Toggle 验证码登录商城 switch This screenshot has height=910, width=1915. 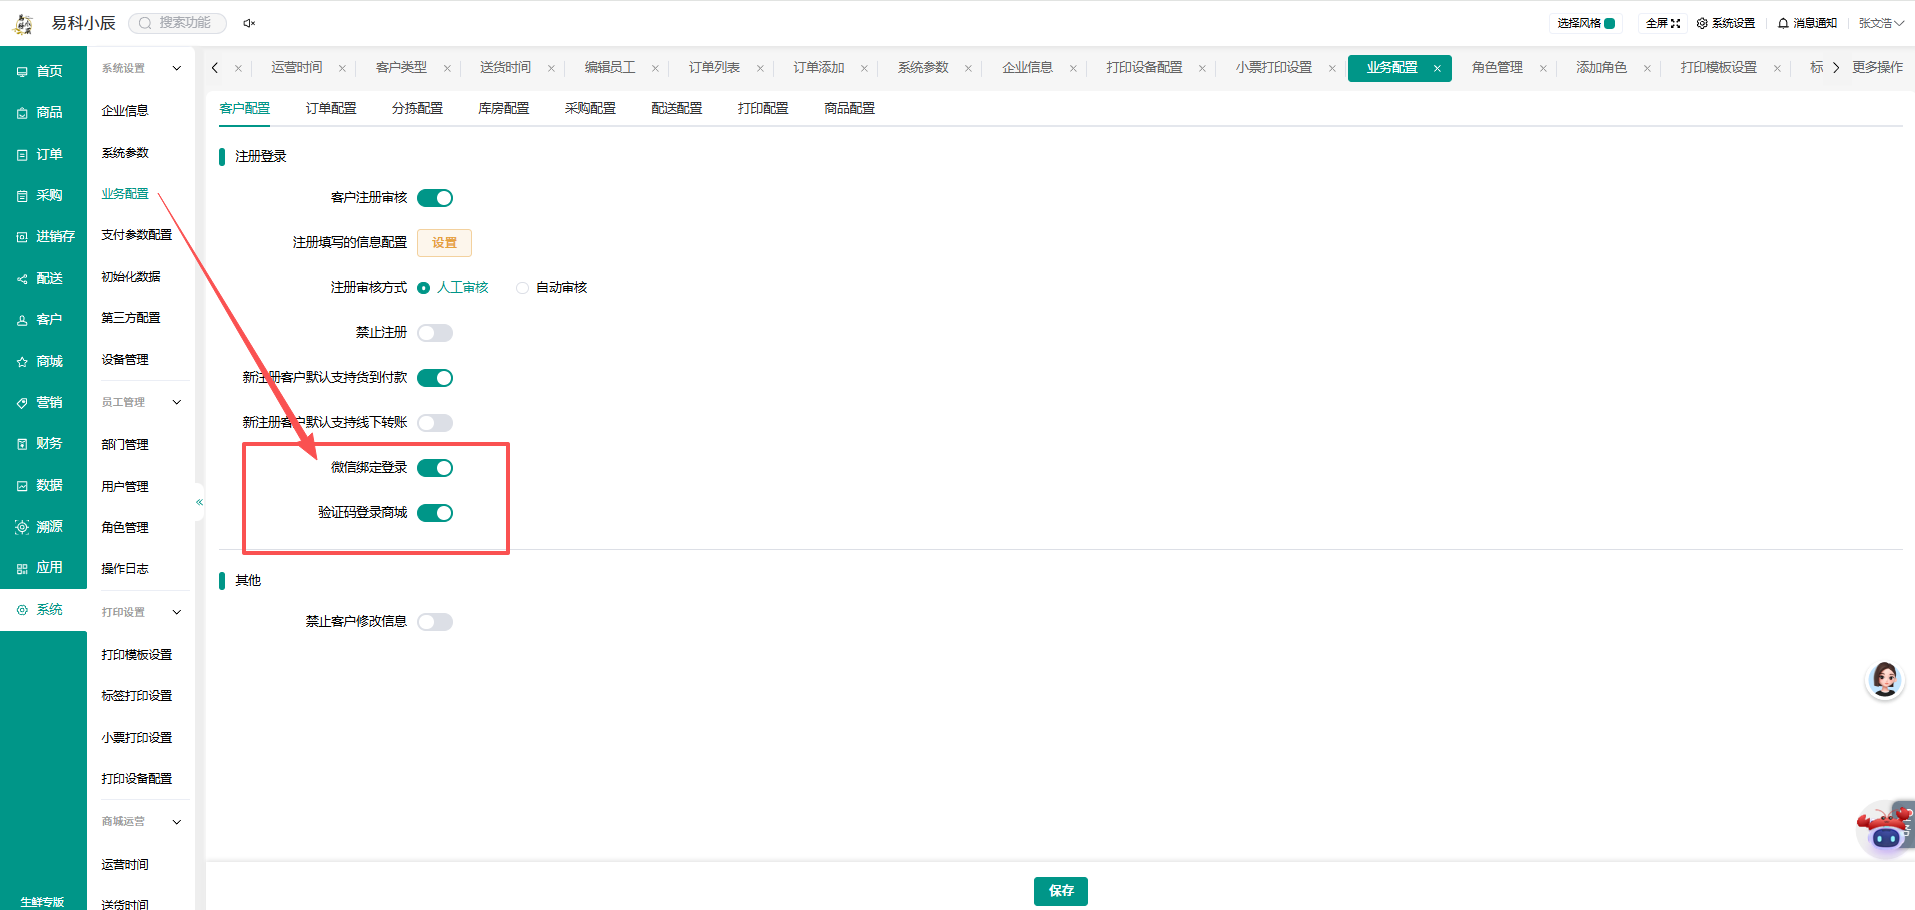(435, 513)
